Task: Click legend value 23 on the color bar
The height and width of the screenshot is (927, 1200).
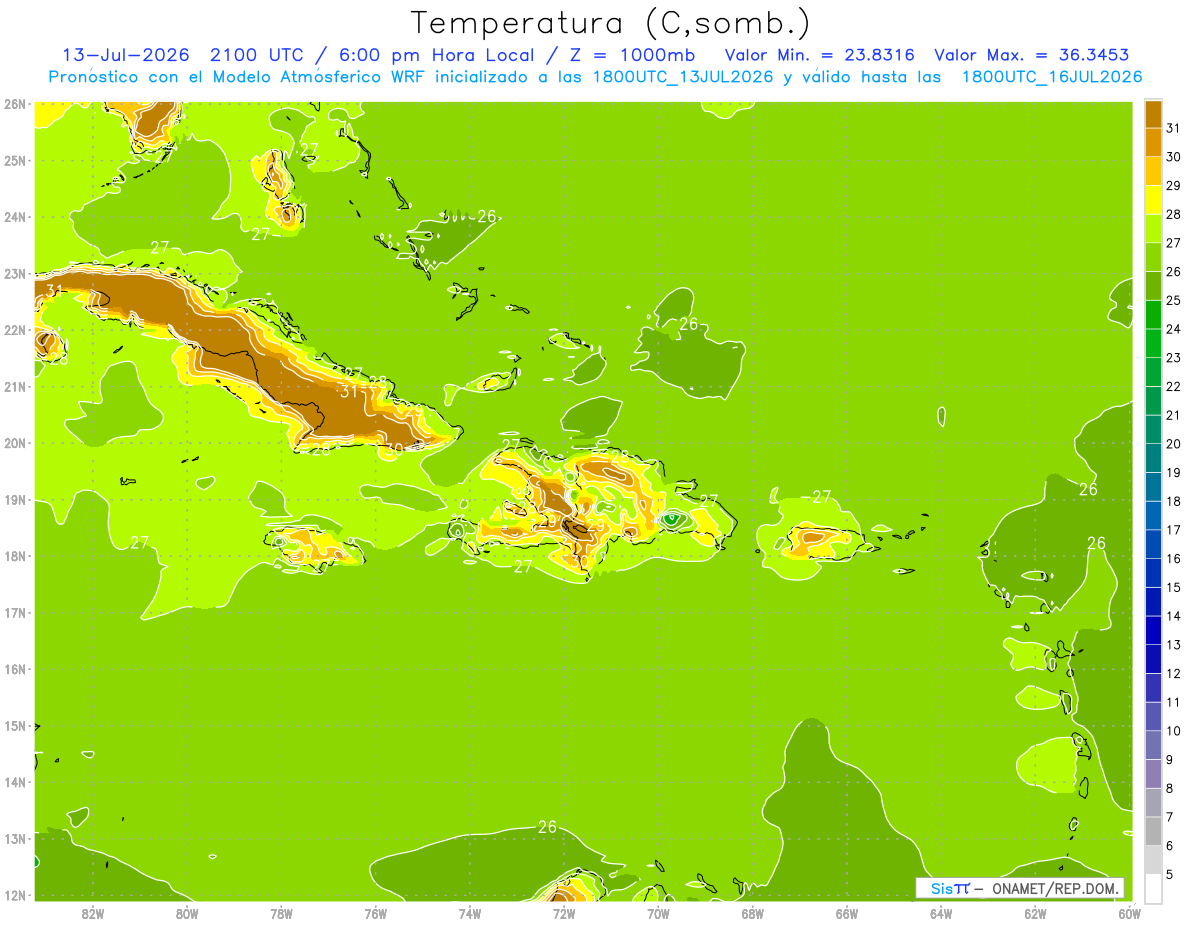Action: (1173, 358)
